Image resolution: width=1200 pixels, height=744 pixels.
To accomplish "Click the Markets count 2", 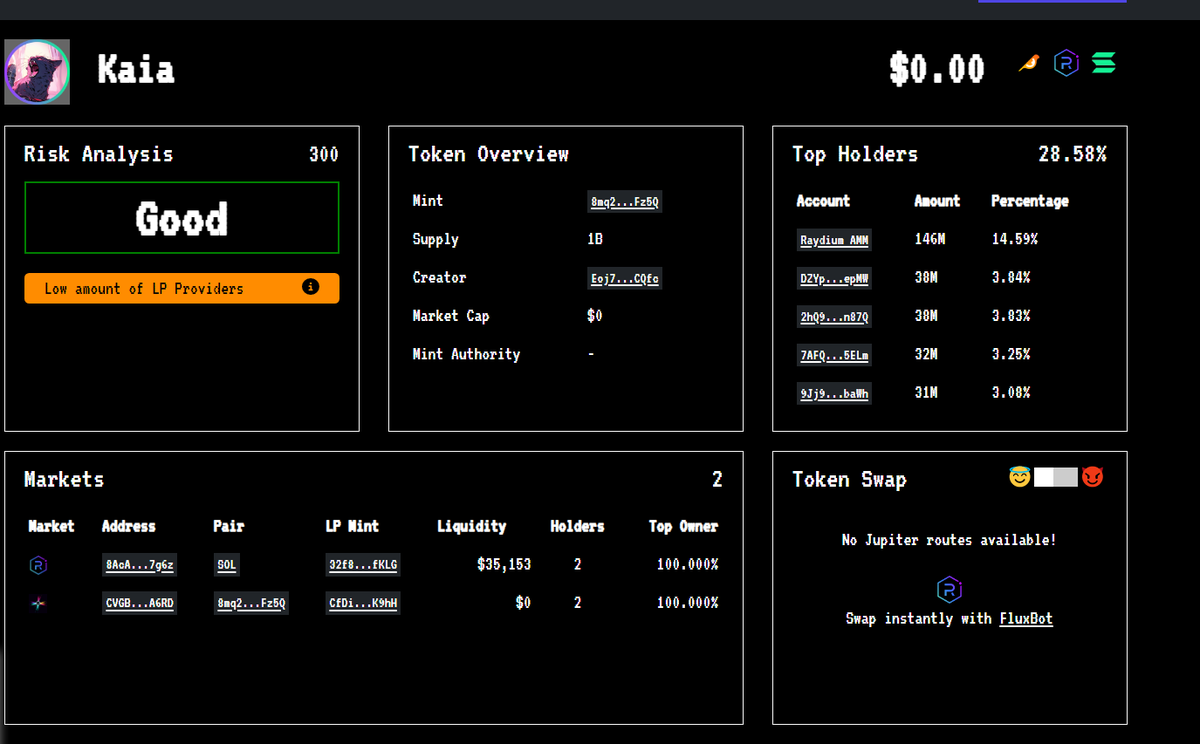I will 717,480.
